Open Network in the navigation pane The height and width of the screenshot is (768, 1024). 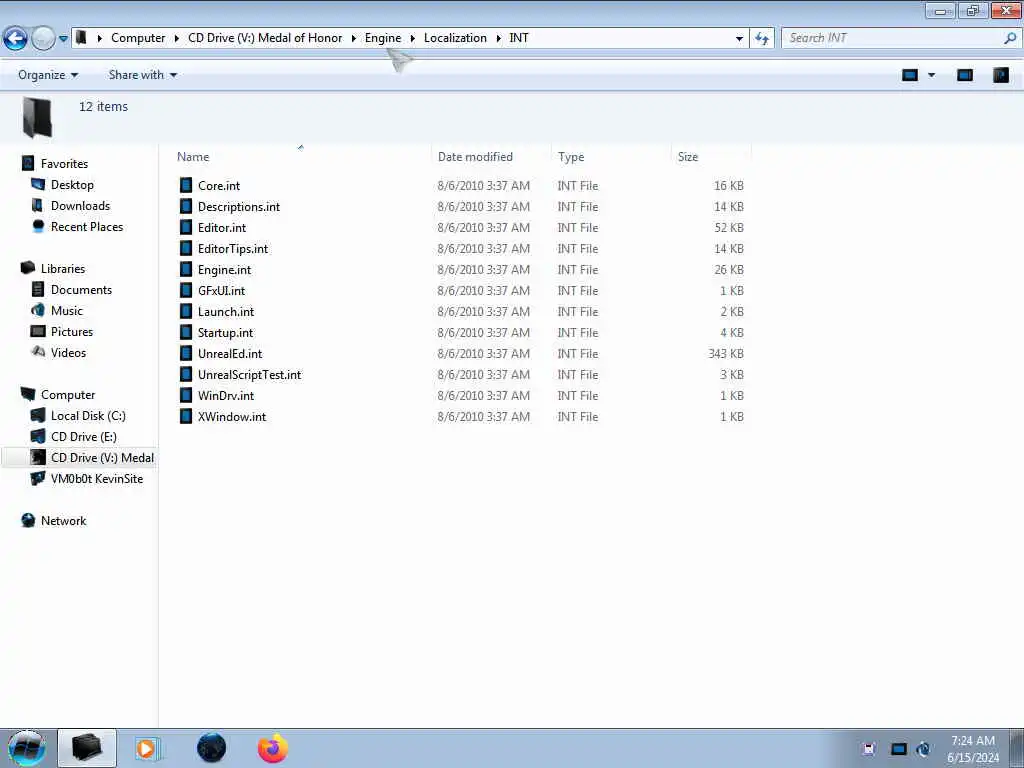point(63,520)
